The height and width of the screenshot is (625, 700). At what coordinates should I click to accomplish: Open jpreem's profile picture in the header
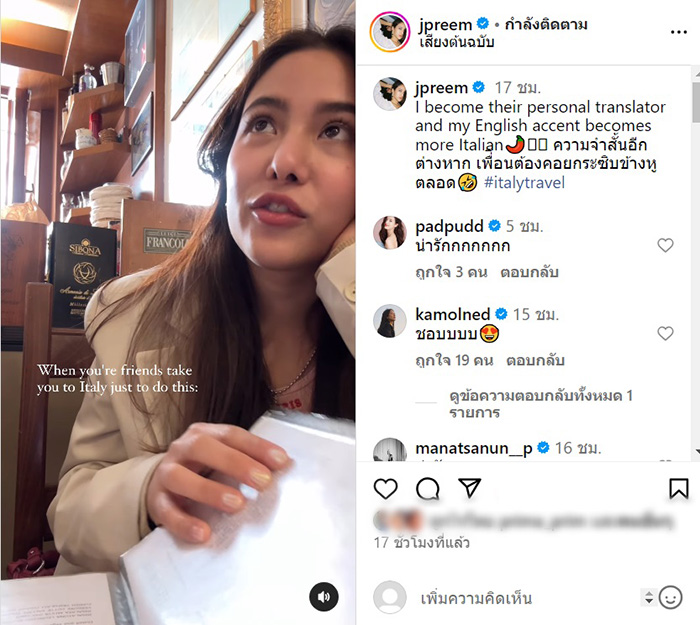388,32
